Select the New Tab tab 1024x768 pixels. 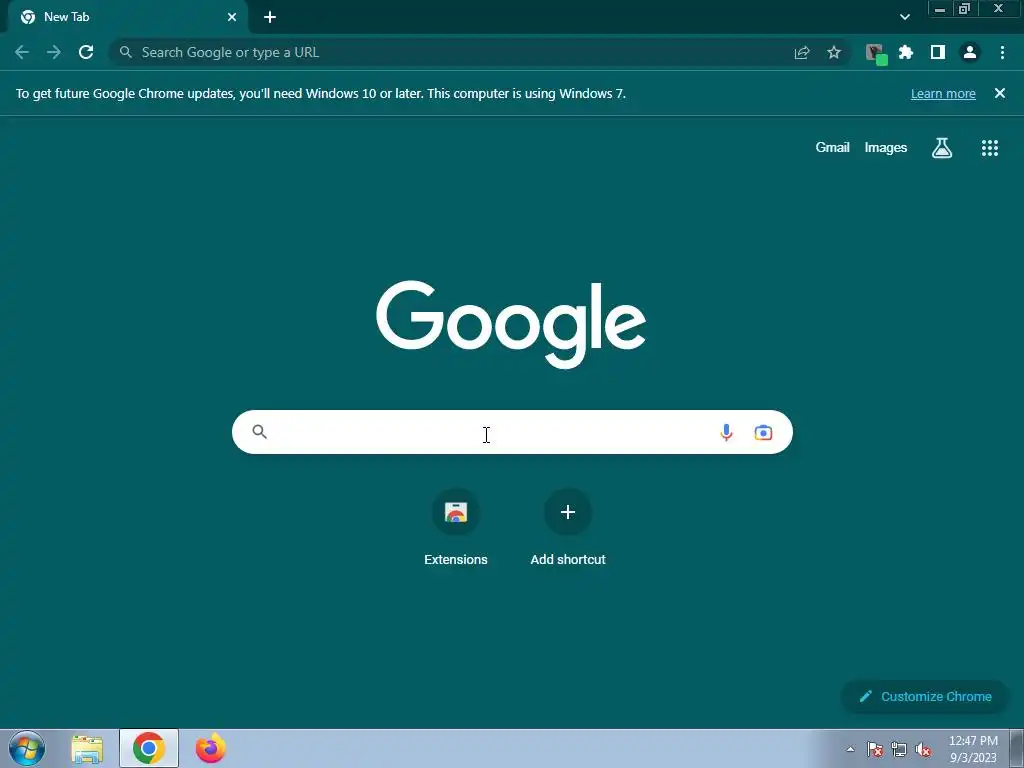[x=127, y=17]
